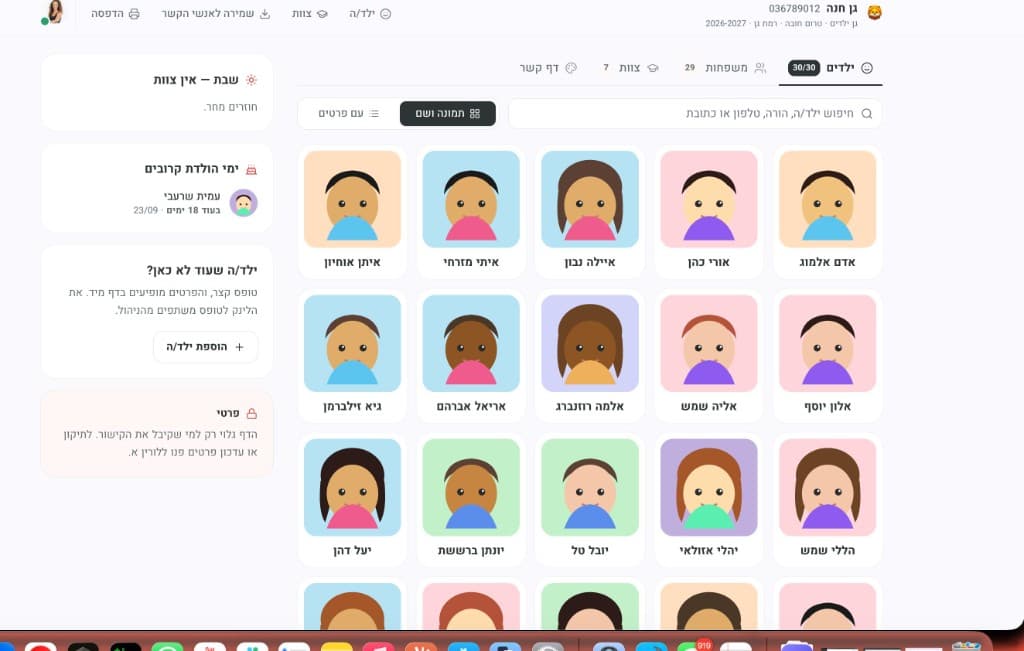Click the birthday cake icon
The width and height of the screenshot is (1024, 651).
pos(251,169)
